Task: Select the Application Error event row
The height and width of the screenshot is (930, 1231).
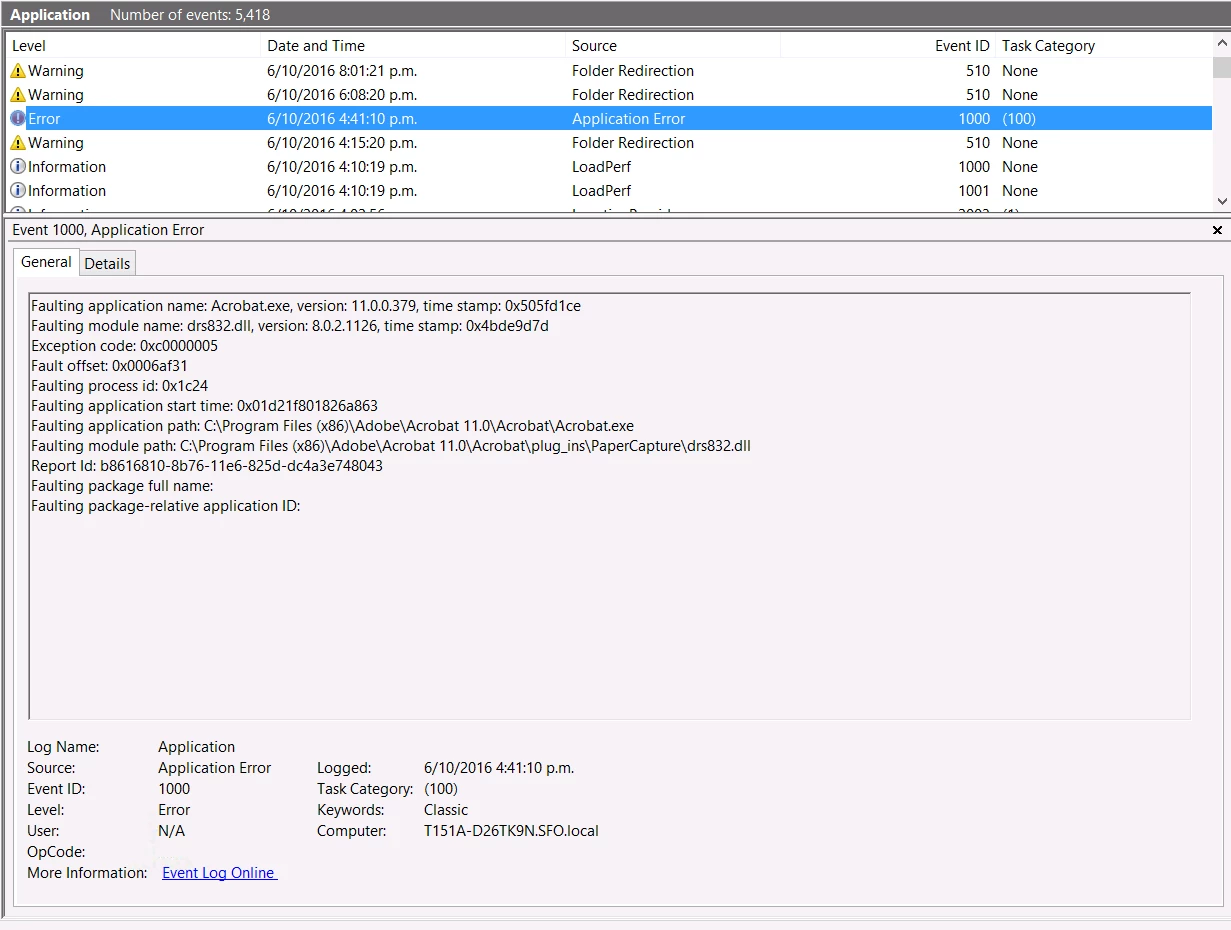Action: click(609, 119)
